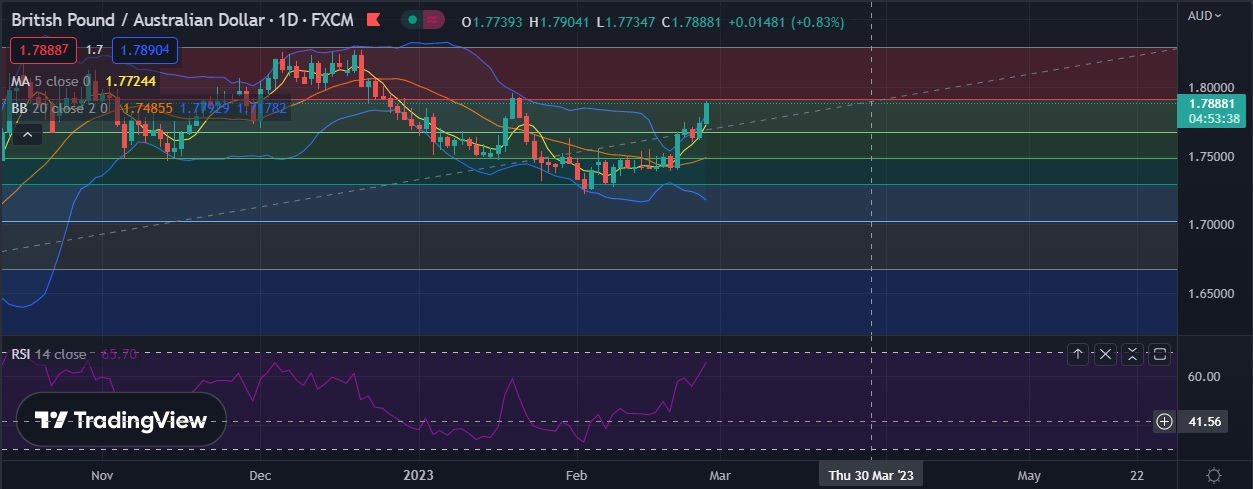1253x489 pixels.
Task: Click the current price label 1.78881
Action: 1212,103
